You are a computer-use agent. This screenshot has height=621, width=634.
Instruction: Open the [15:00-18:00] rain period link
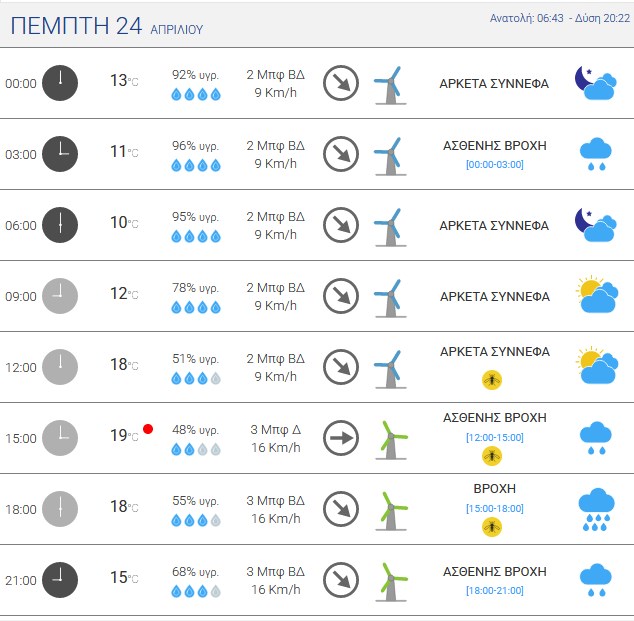pyautogui.click(x=495, y=508)
